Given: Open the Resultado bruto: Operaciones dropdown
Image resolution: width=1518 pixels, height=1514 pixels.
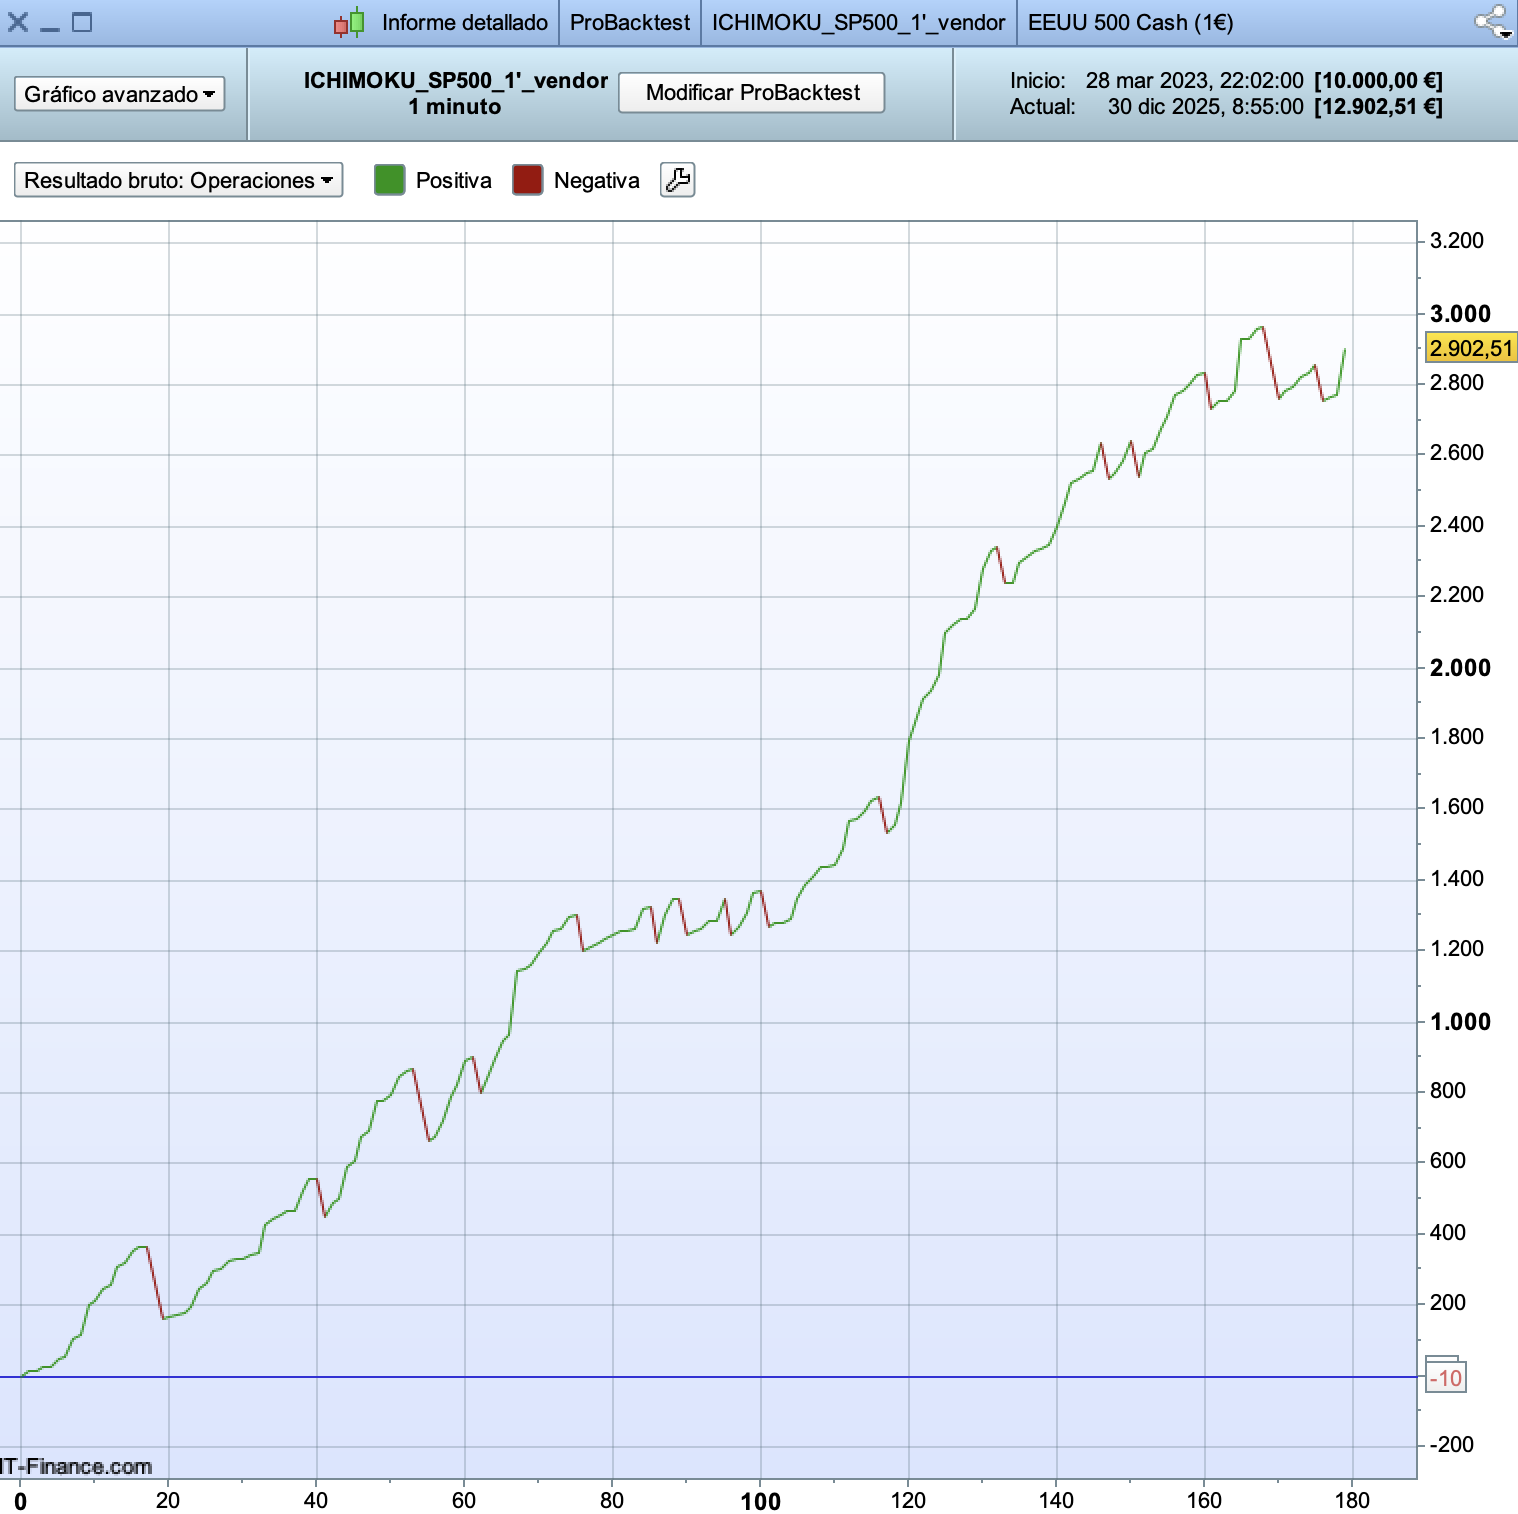Looking at the screenshot, I should (178, 180).
